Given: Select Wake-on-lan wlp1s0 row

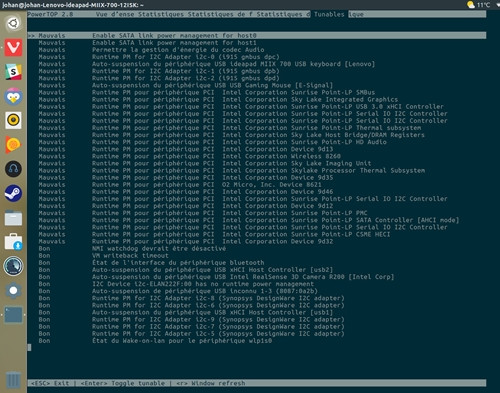Looking at the screenshot, I should tap(257, 341).
